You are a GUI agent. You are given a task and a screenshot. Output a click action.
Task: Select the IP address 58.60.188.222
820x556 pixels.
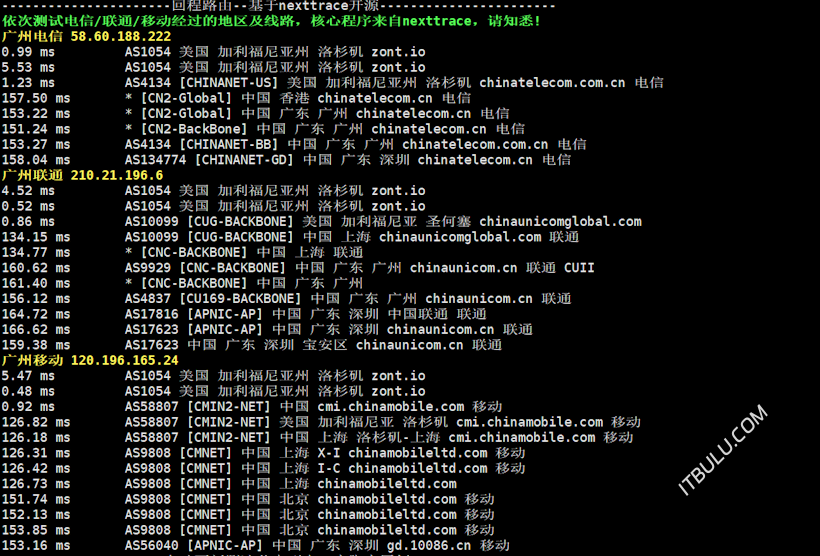pyautogui.click(x=121, y=37)
